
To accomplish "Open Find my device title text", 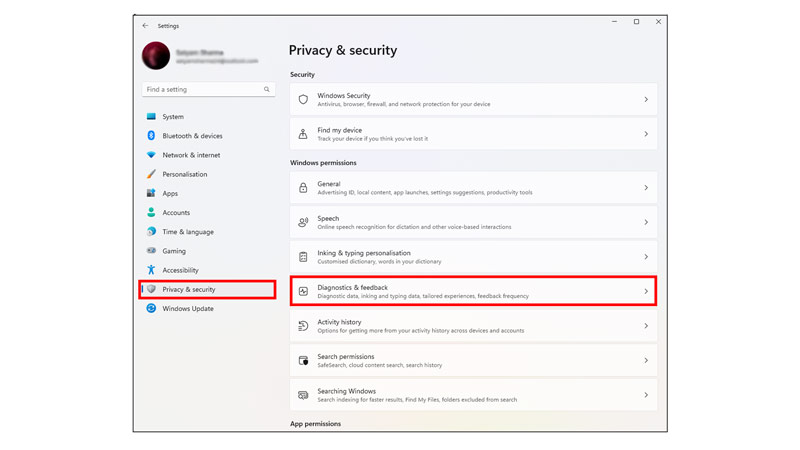I will (x=339, y=130).
